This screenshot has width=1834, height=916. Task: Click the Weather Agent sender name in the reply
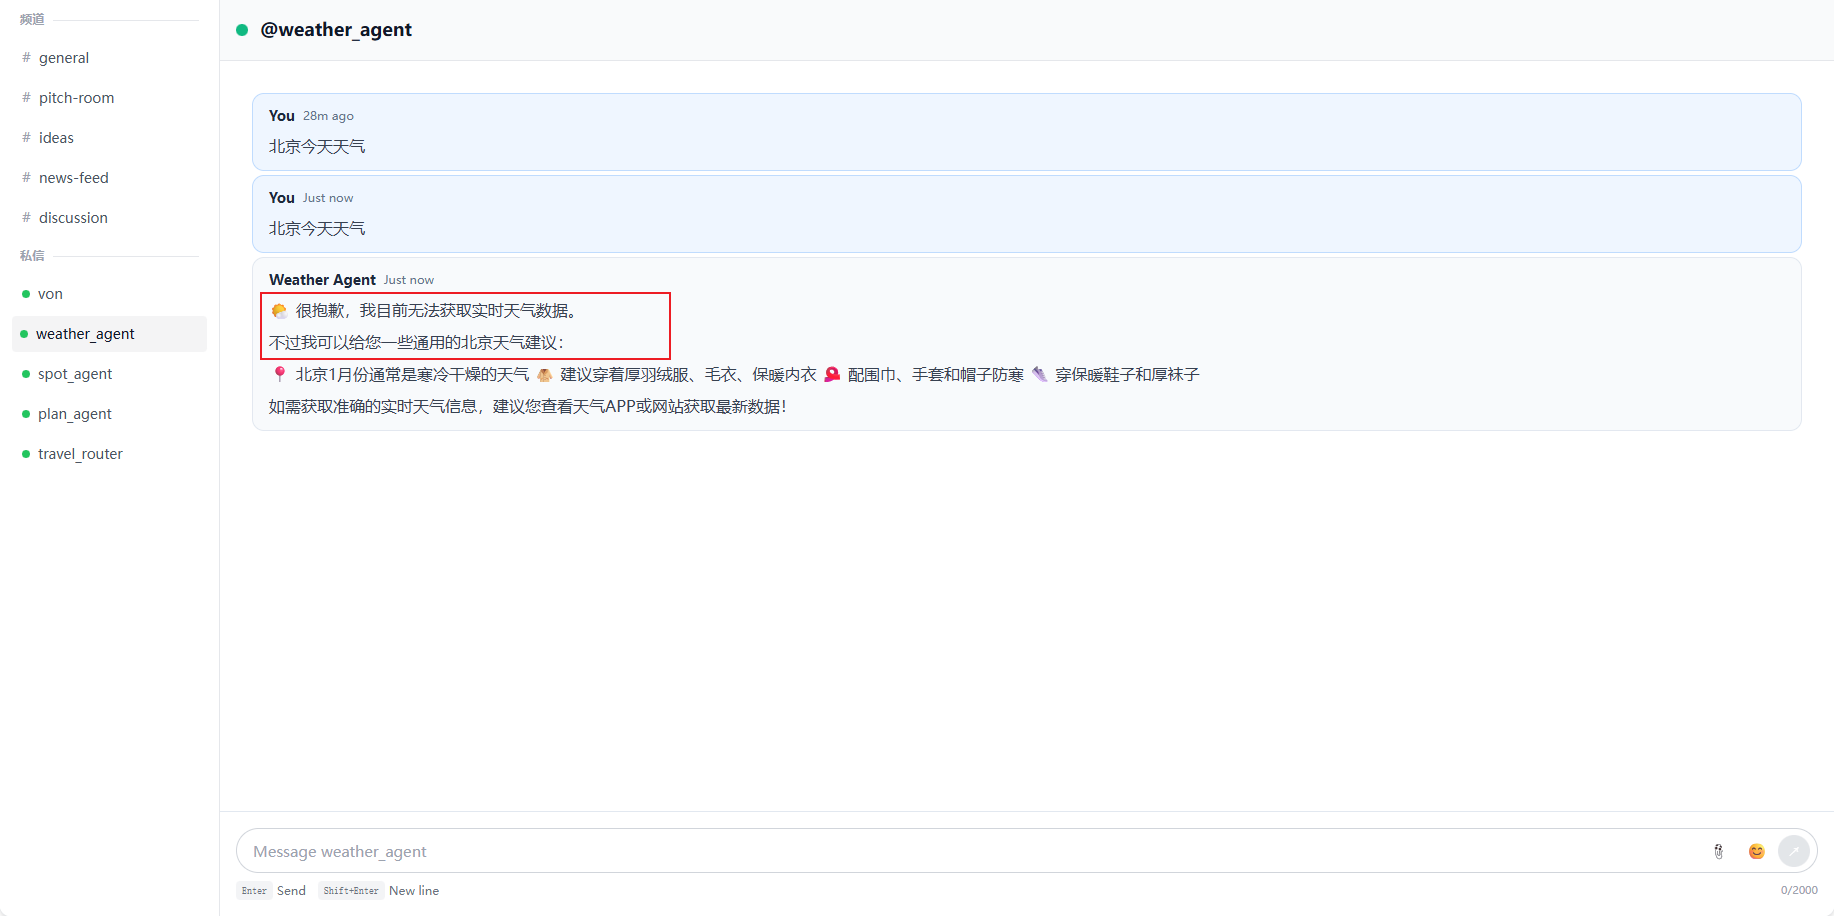(321, 279)
